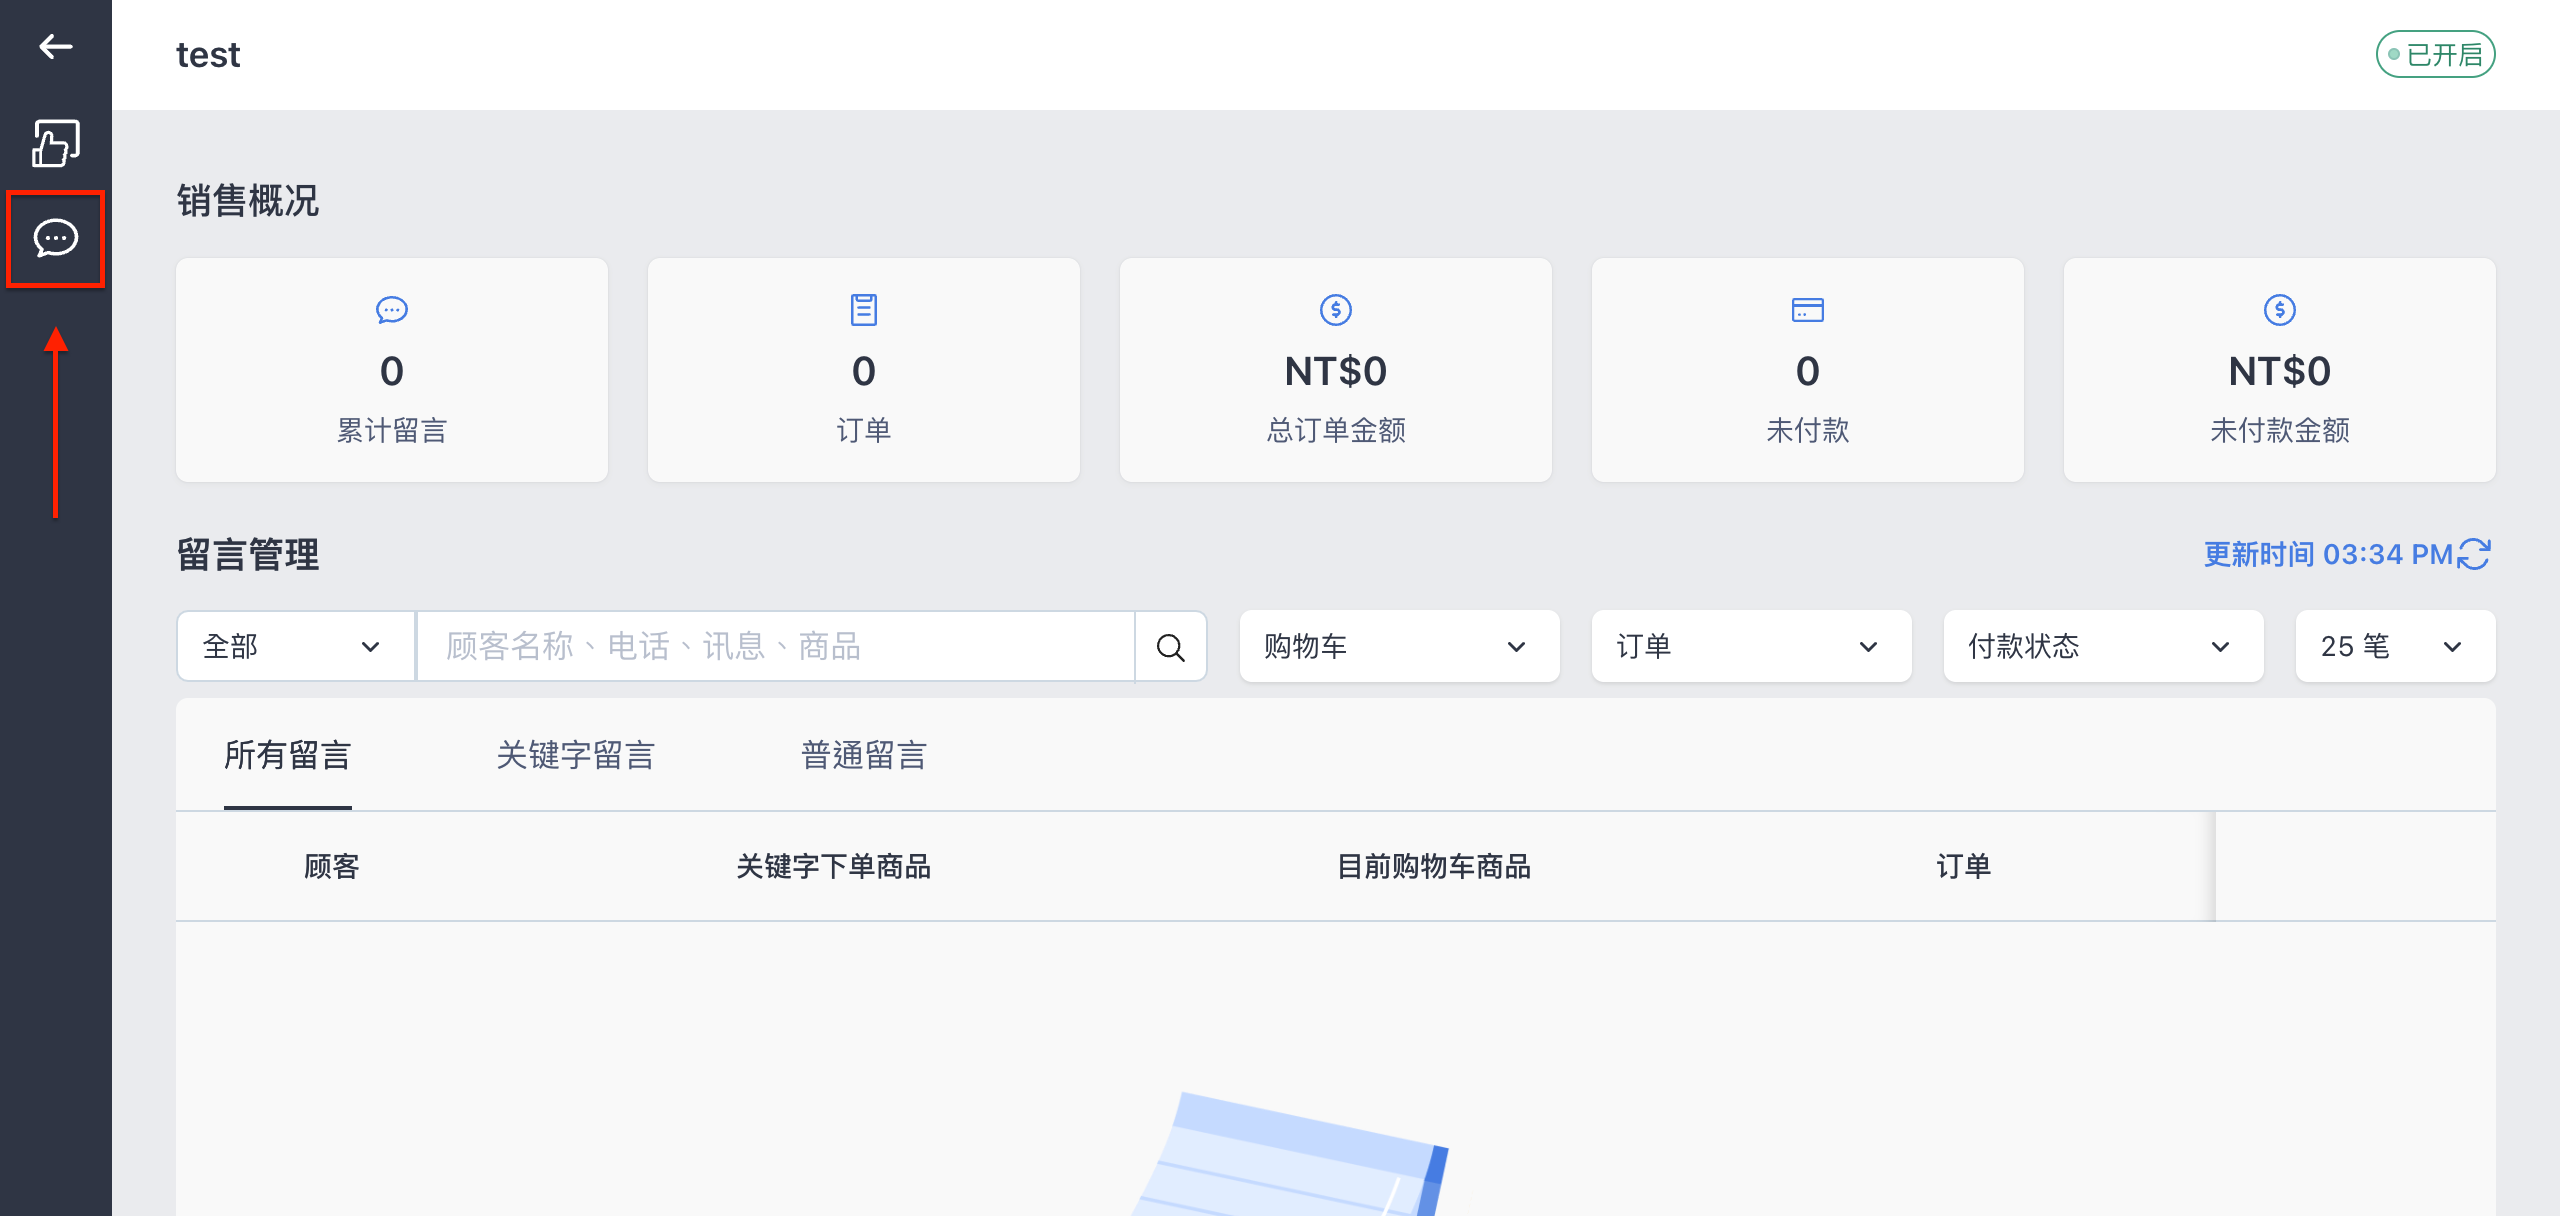Click the 未付款金额 label
Screen dimensions: 2560x1216
pyautogui.click(x=2280, y=430)
